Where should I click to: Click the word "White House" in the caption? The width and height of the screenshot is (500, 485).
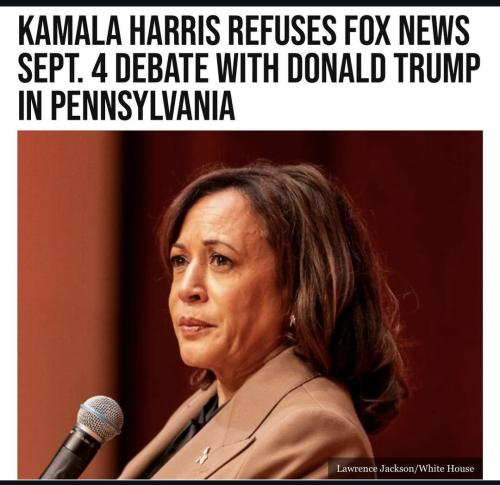pos(446,468)
